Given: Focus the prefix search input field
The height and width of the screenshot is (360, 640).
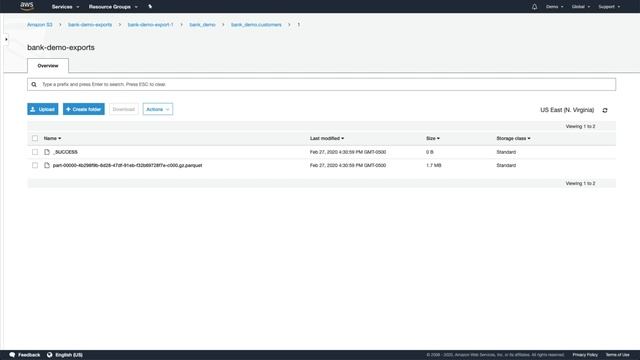Looking at the screenshot, I should pyautogui.click(x=322, y=84).
